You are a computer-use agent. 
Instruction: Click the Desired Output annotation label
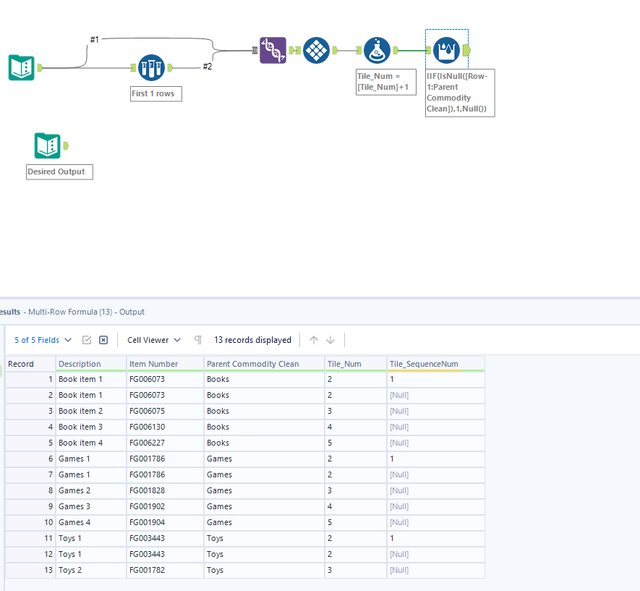click(x=60, y=172)
